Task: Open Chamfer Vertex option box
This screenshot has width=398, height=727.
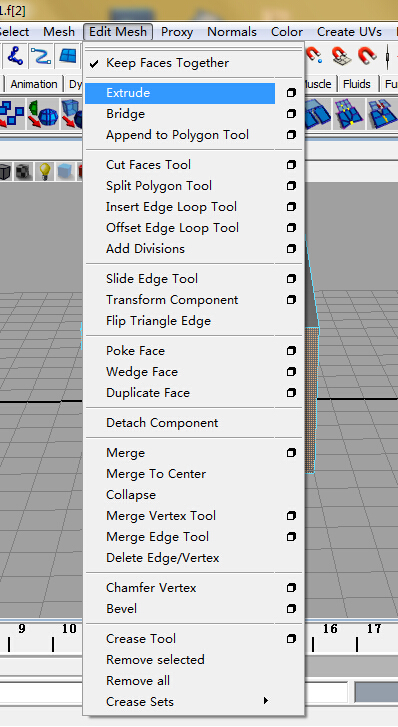Action: point(291,587)
